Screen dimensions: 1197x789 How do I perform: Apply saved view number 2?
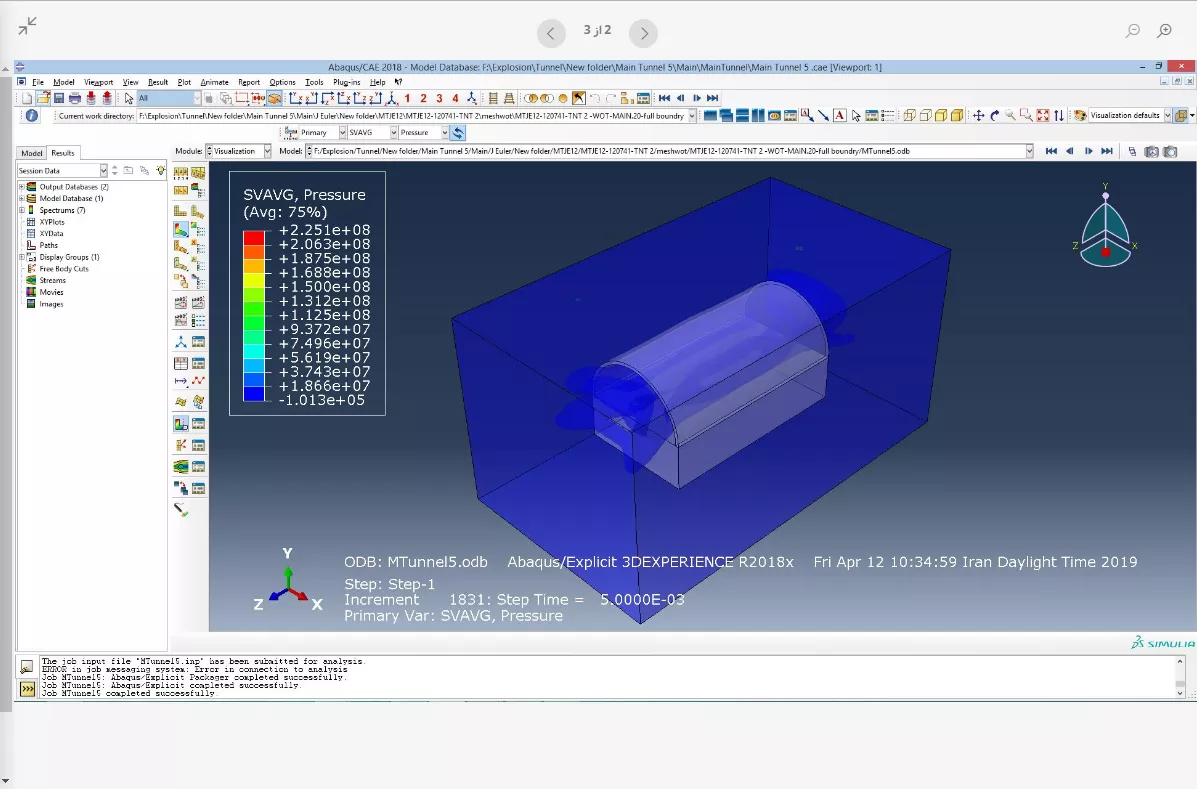coord(424,98)
